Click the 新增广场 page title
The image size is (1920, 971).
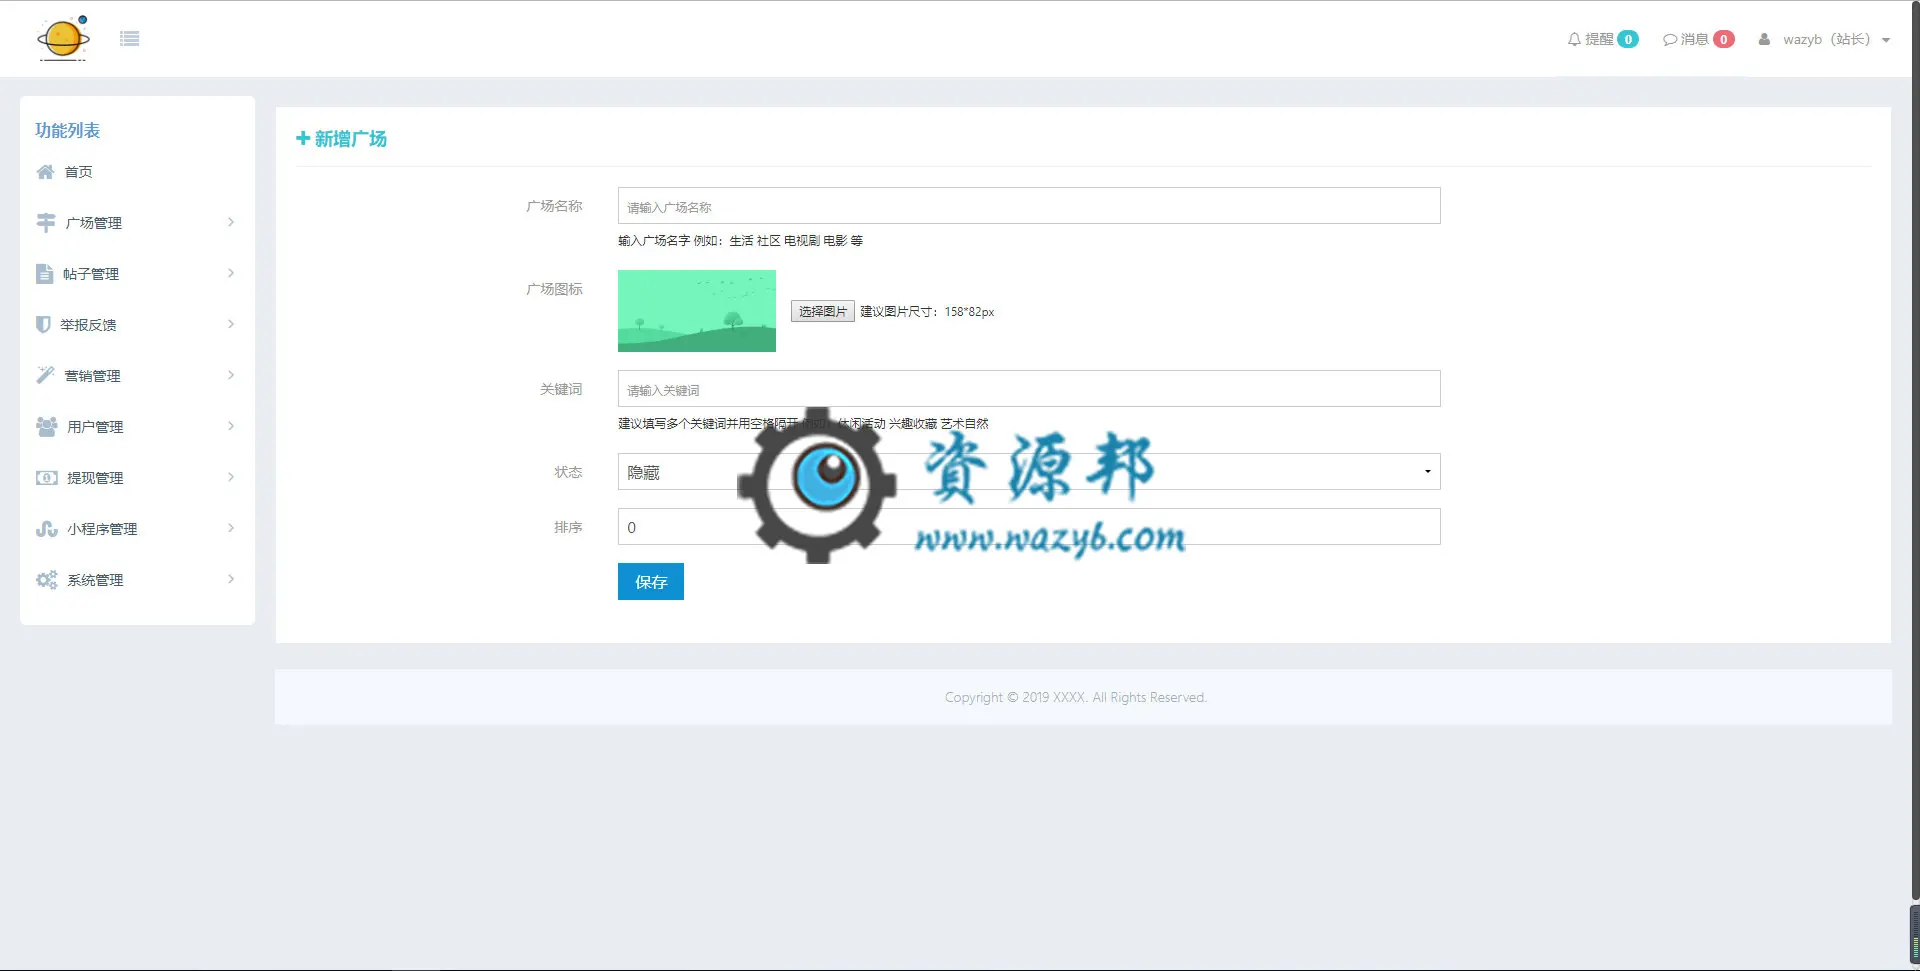click(x=351, y=139)
